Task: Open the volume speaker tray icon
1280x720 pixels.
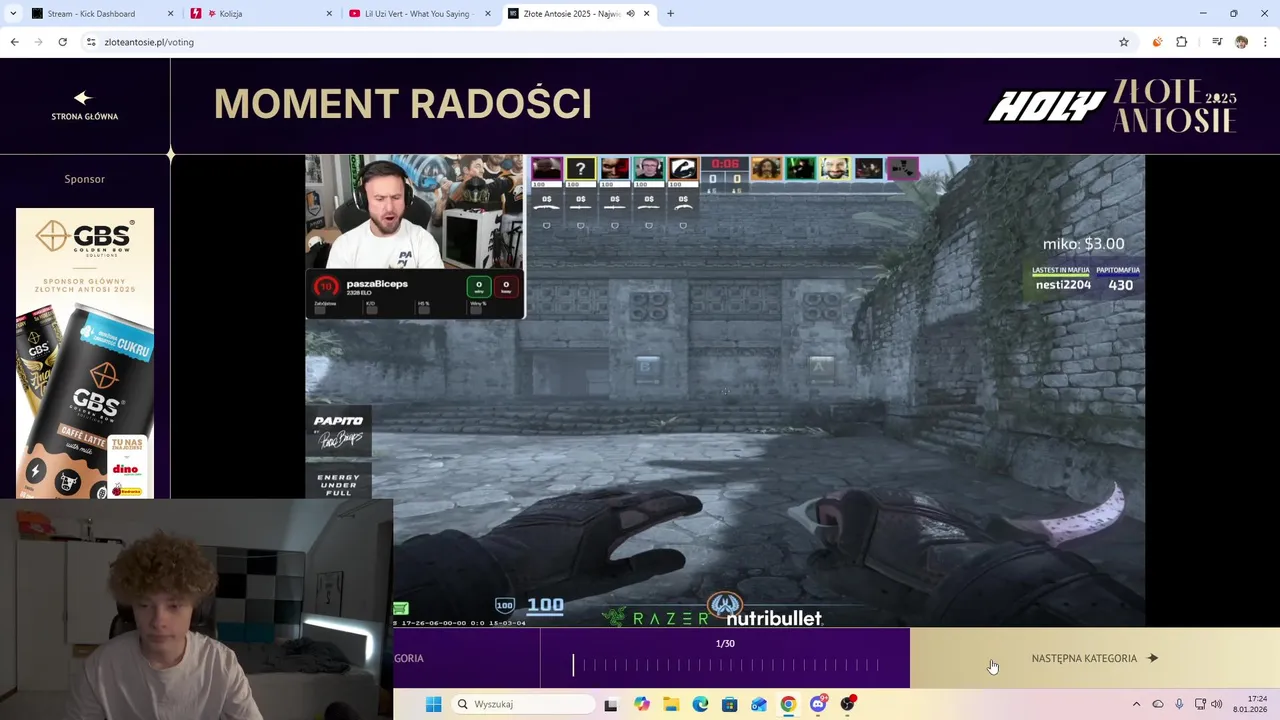Action: (1217, 704)
